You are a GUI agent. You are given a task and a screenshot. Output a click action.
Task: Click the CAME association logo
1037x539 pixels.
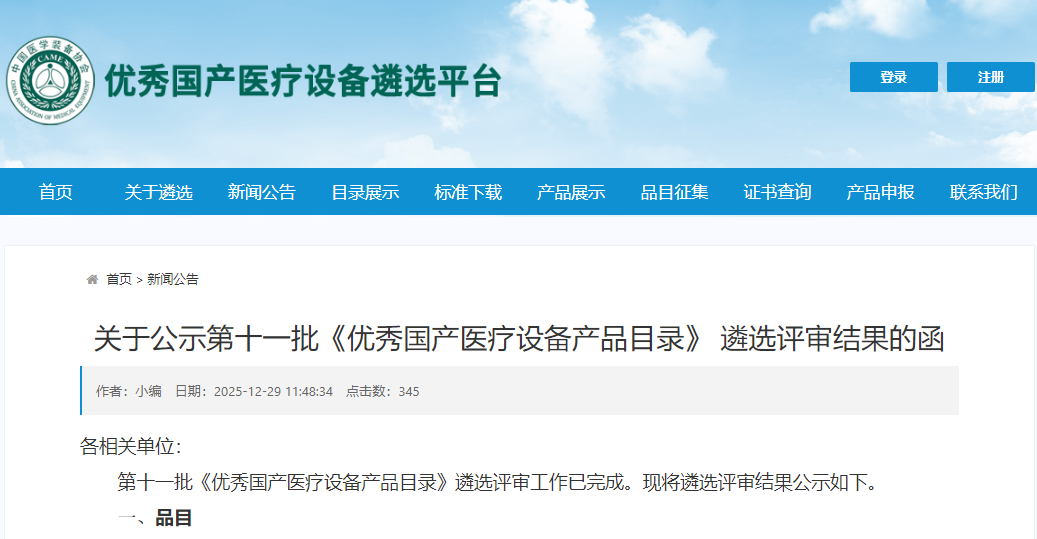coord(50,81)
